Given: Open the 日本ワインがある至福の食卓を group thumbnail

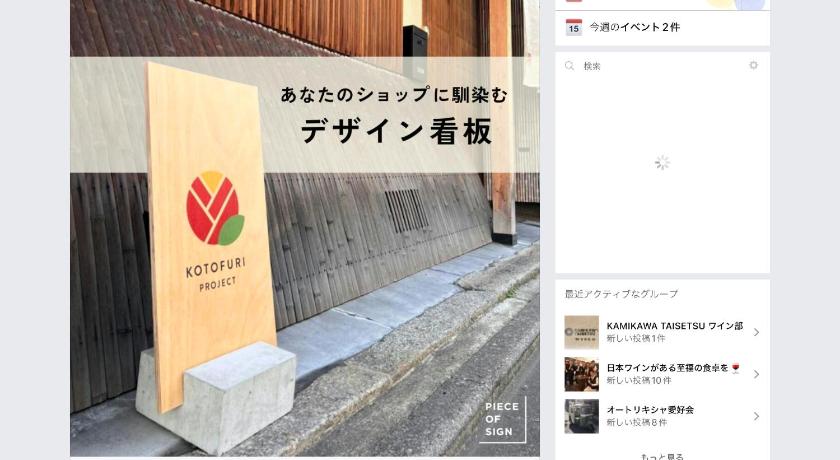Looking at the screenshot, I should coord(581,374).
